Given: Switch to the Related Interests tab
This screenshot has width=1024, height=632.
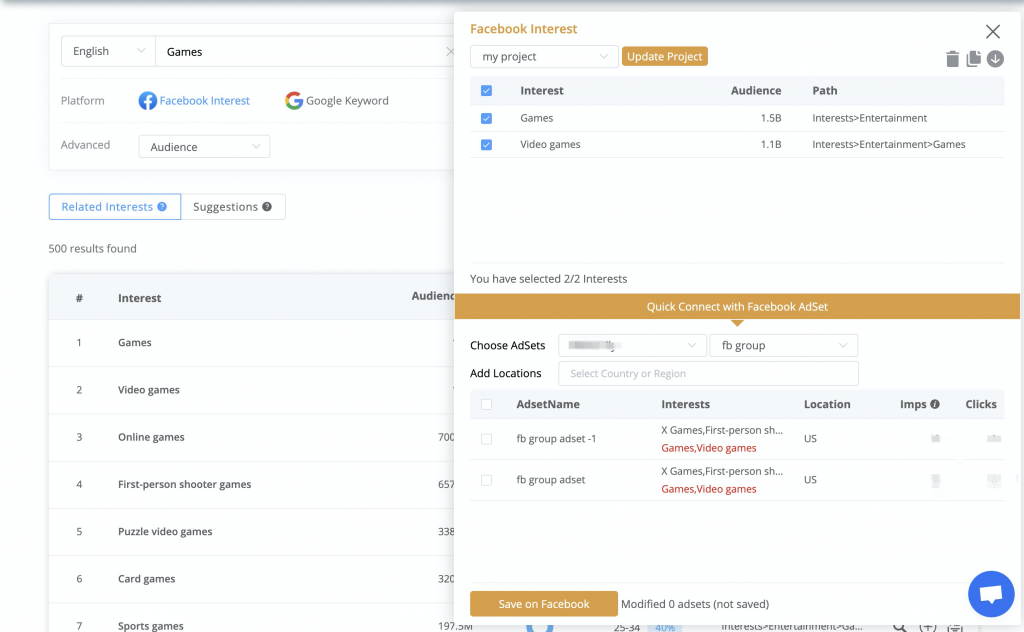Looking at the screenshot, I should 115,207.
